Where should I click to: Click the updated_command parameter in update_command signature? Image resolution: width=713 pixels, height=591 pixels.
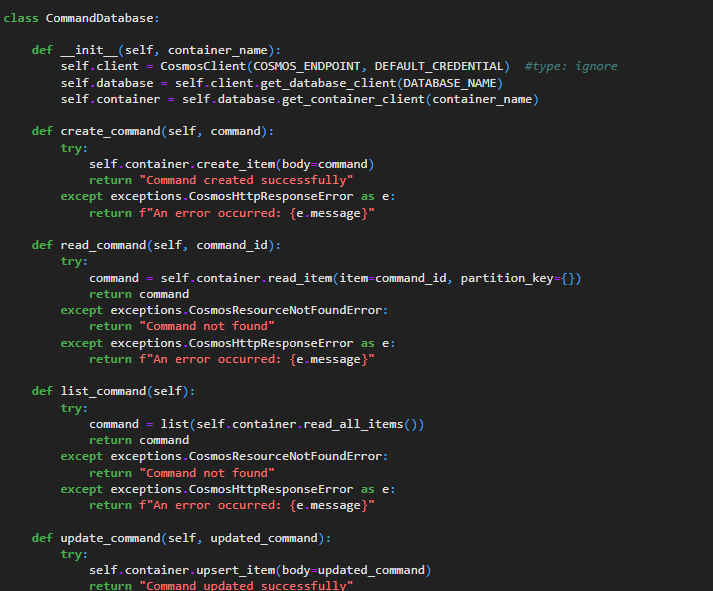[x=264, y=538]
